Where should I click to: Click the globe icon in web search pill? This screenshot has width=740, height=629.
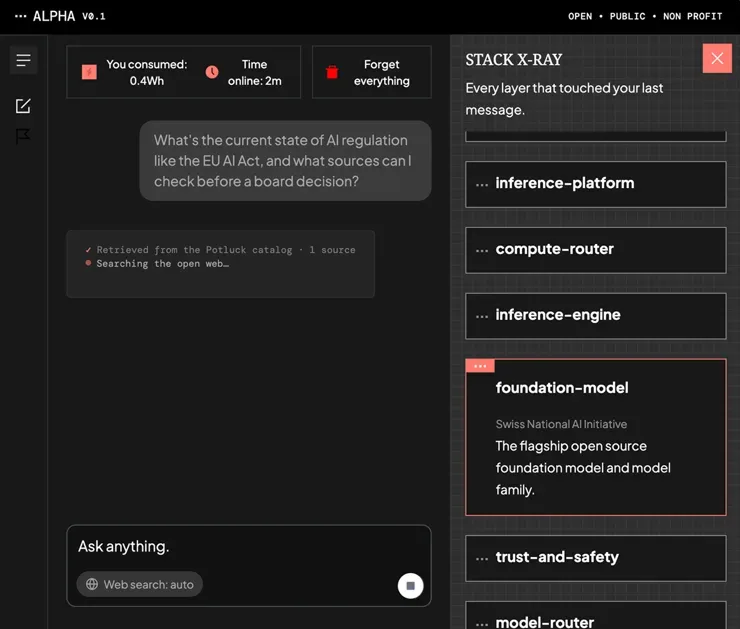point(92,584)
